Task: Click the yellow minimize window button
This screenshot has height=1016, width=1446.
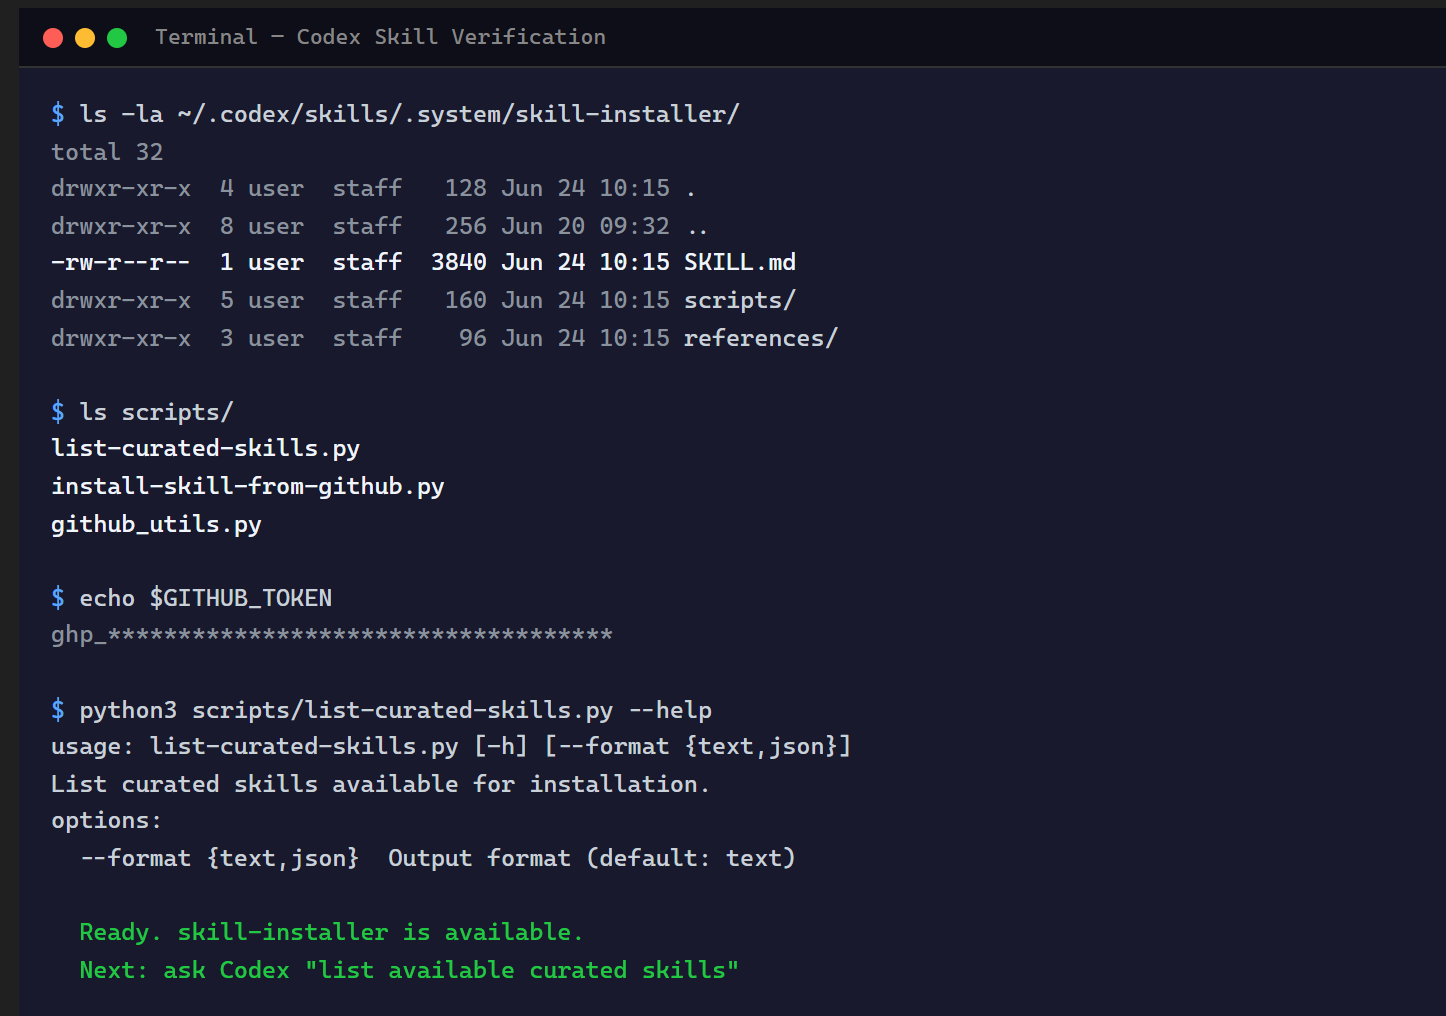Action: click(x=85, y=38)
